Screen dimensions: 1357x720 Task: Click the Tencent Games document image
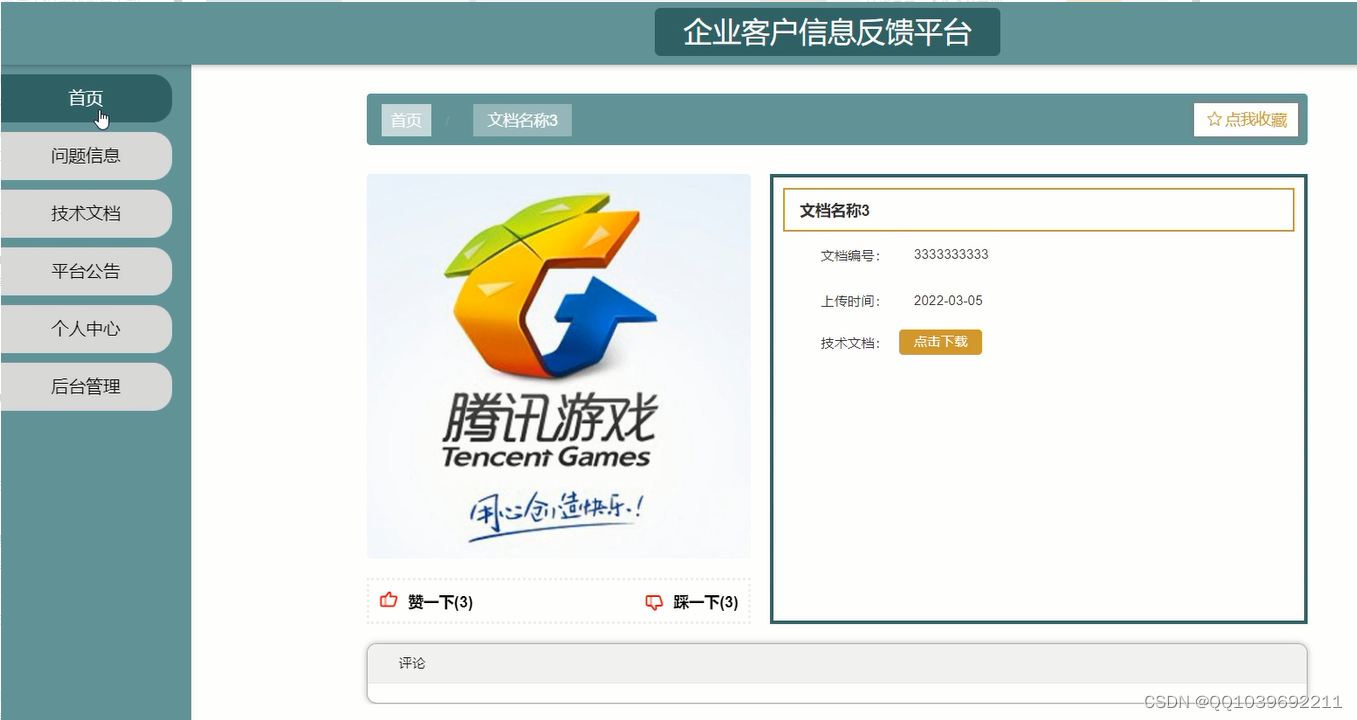[x=558, y=366]
